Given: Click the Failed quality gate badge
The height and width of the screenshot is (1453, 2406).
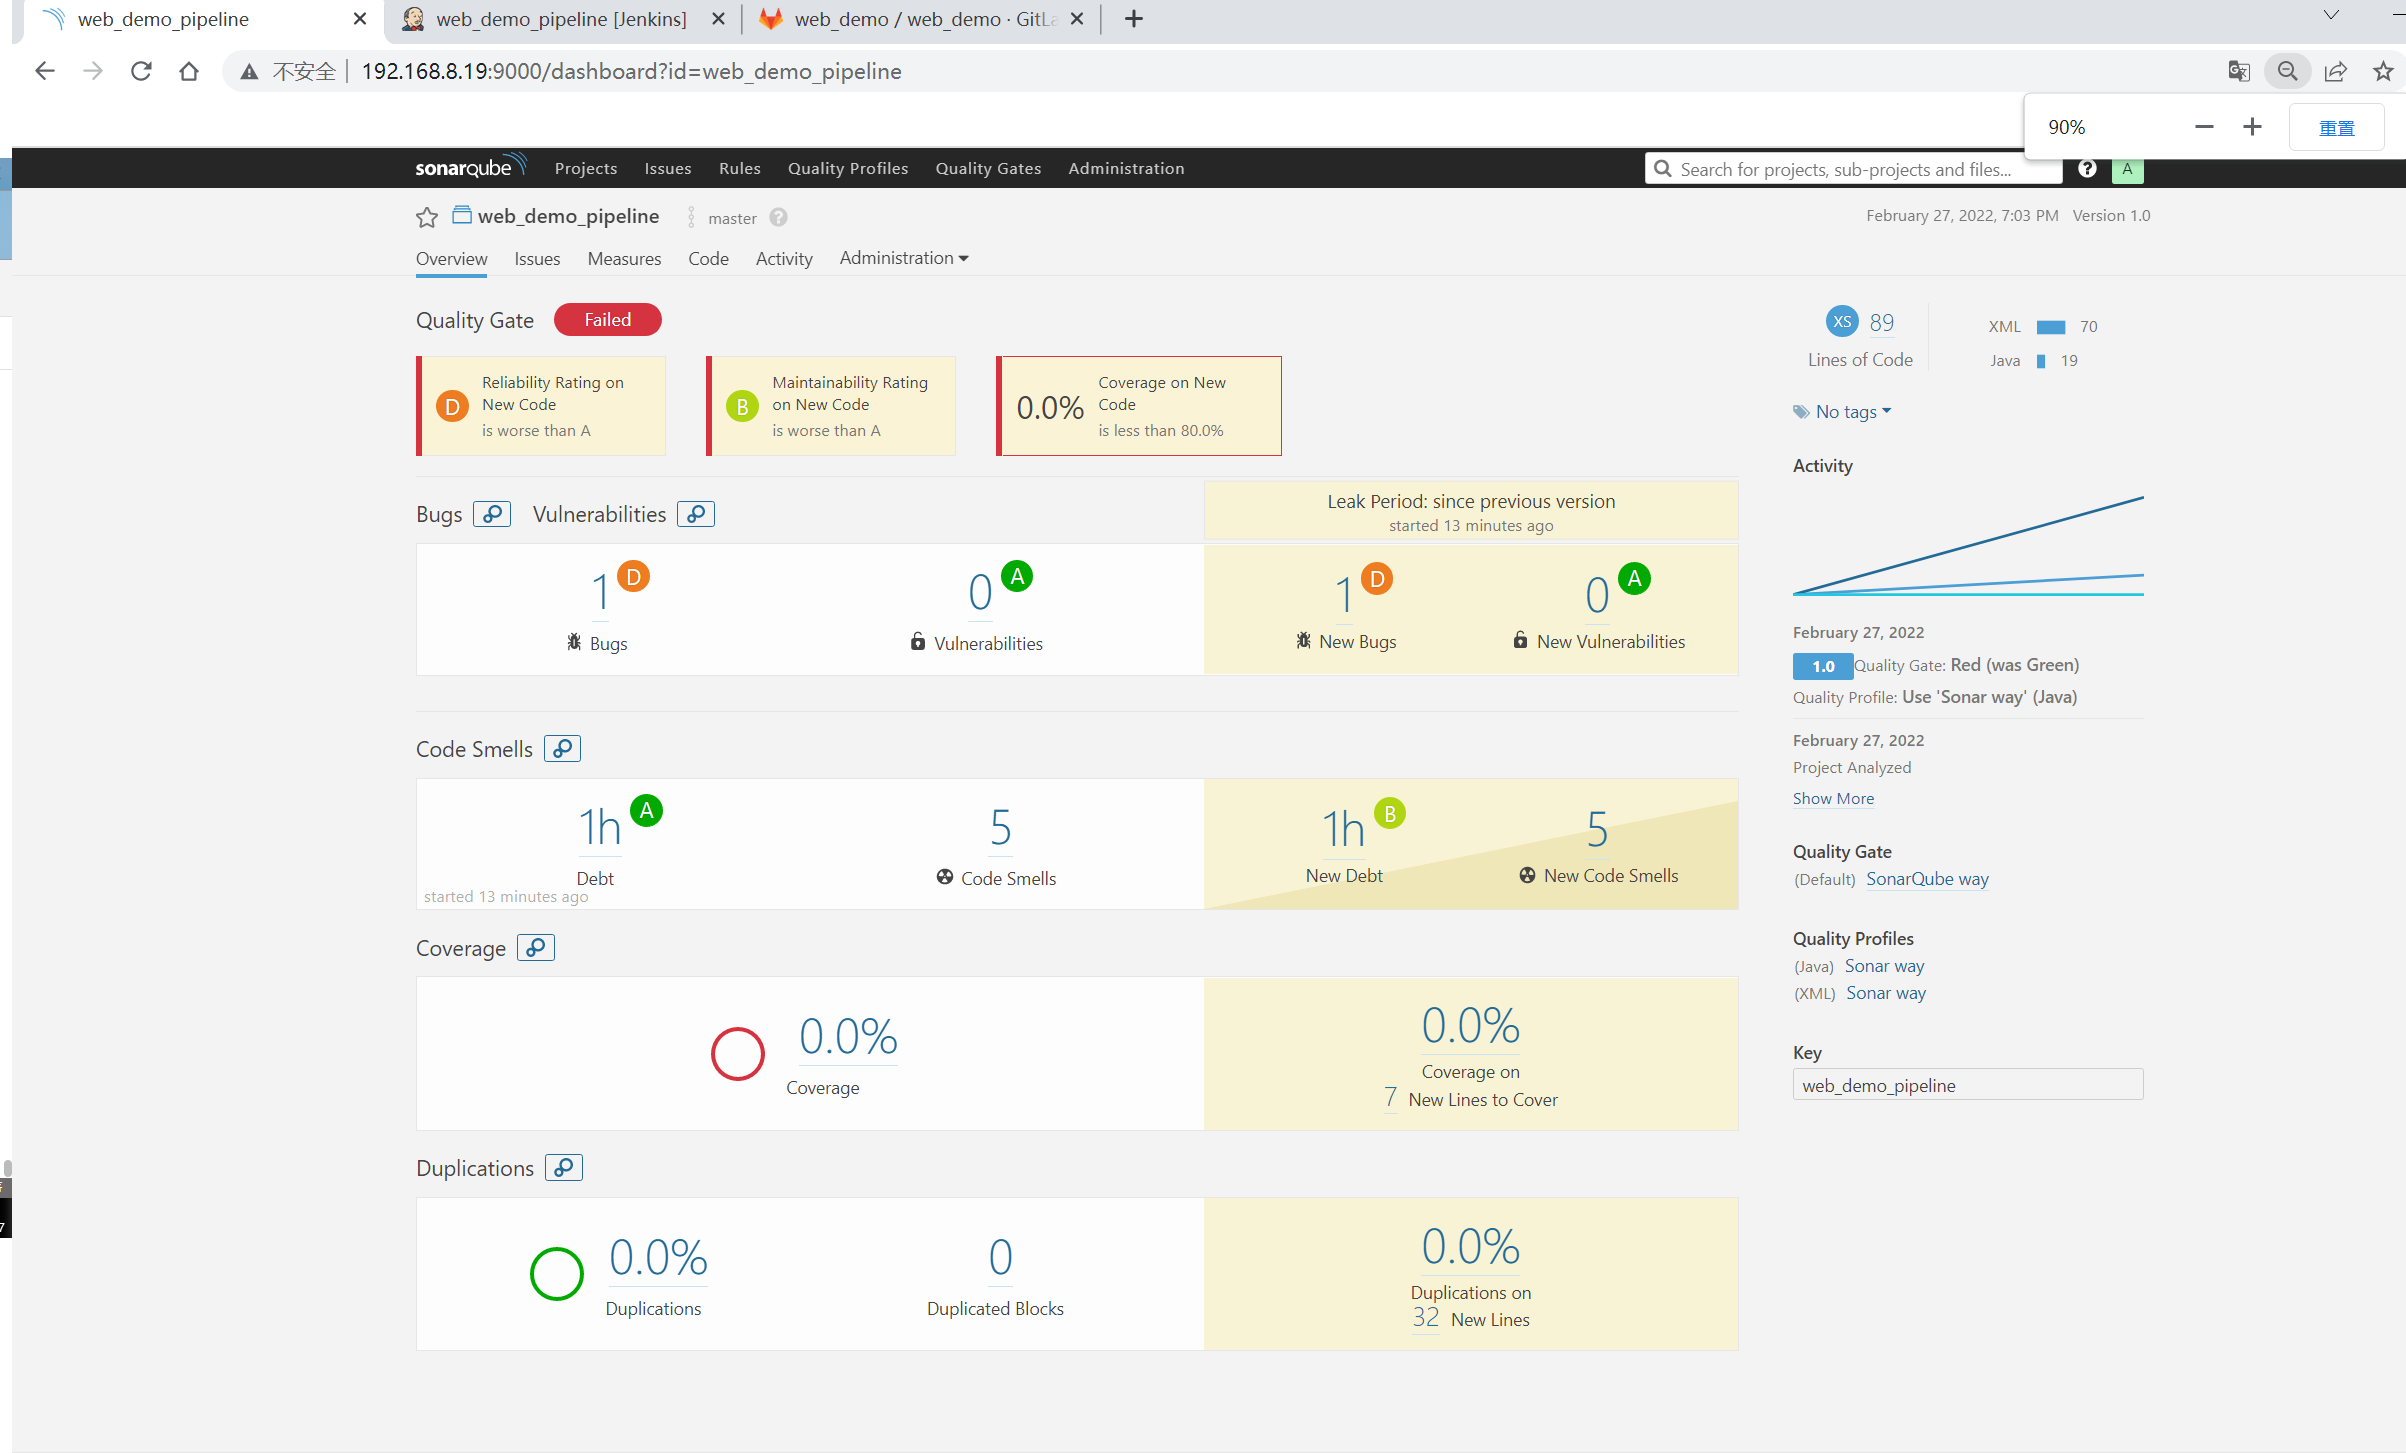Looking at the screenshot, I should [607, 319].
